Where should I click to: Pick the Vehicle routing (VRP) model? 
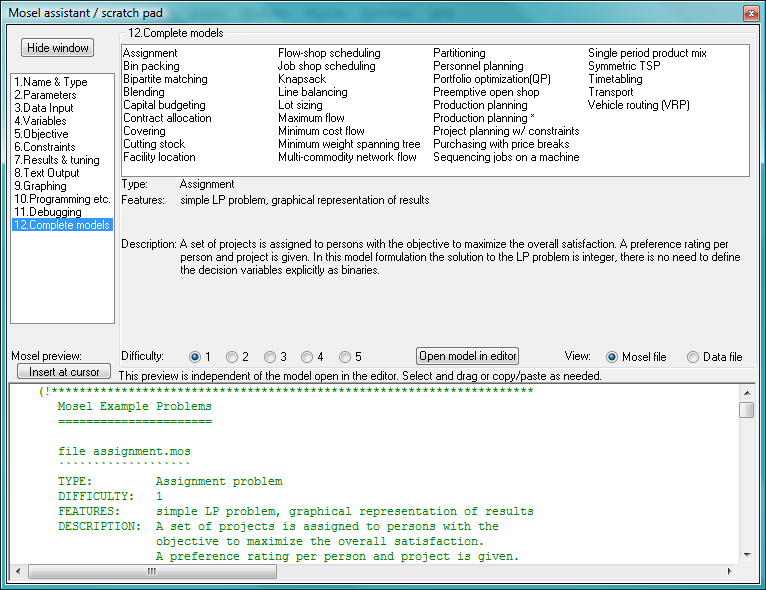click(x=639, y=105)
